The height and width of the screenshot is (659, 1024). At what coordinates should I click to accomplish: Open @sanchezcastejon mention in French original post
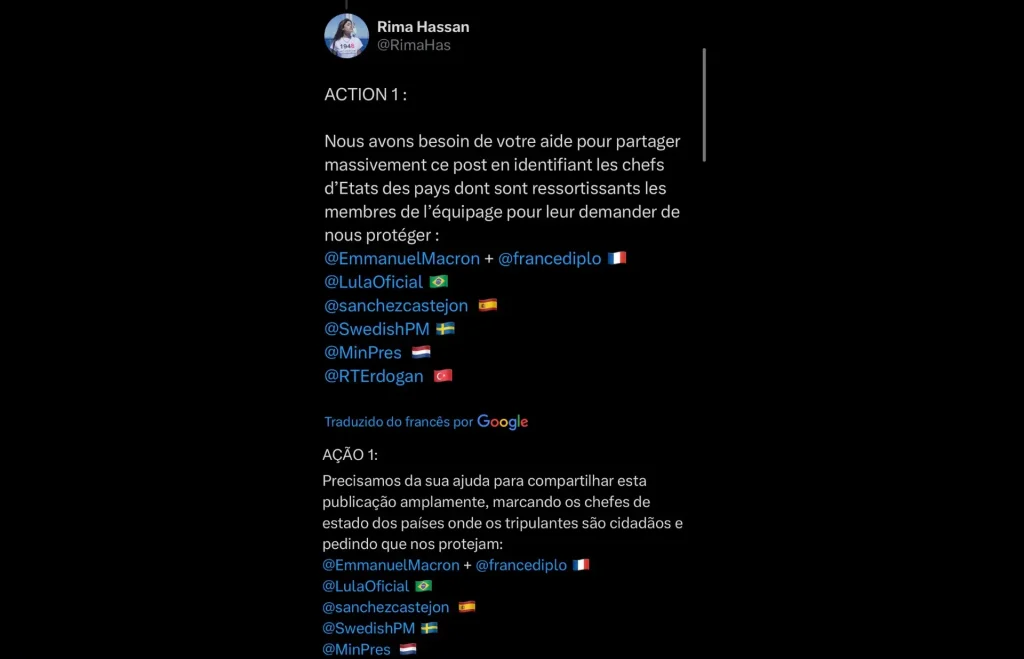(x=396, y=305)
